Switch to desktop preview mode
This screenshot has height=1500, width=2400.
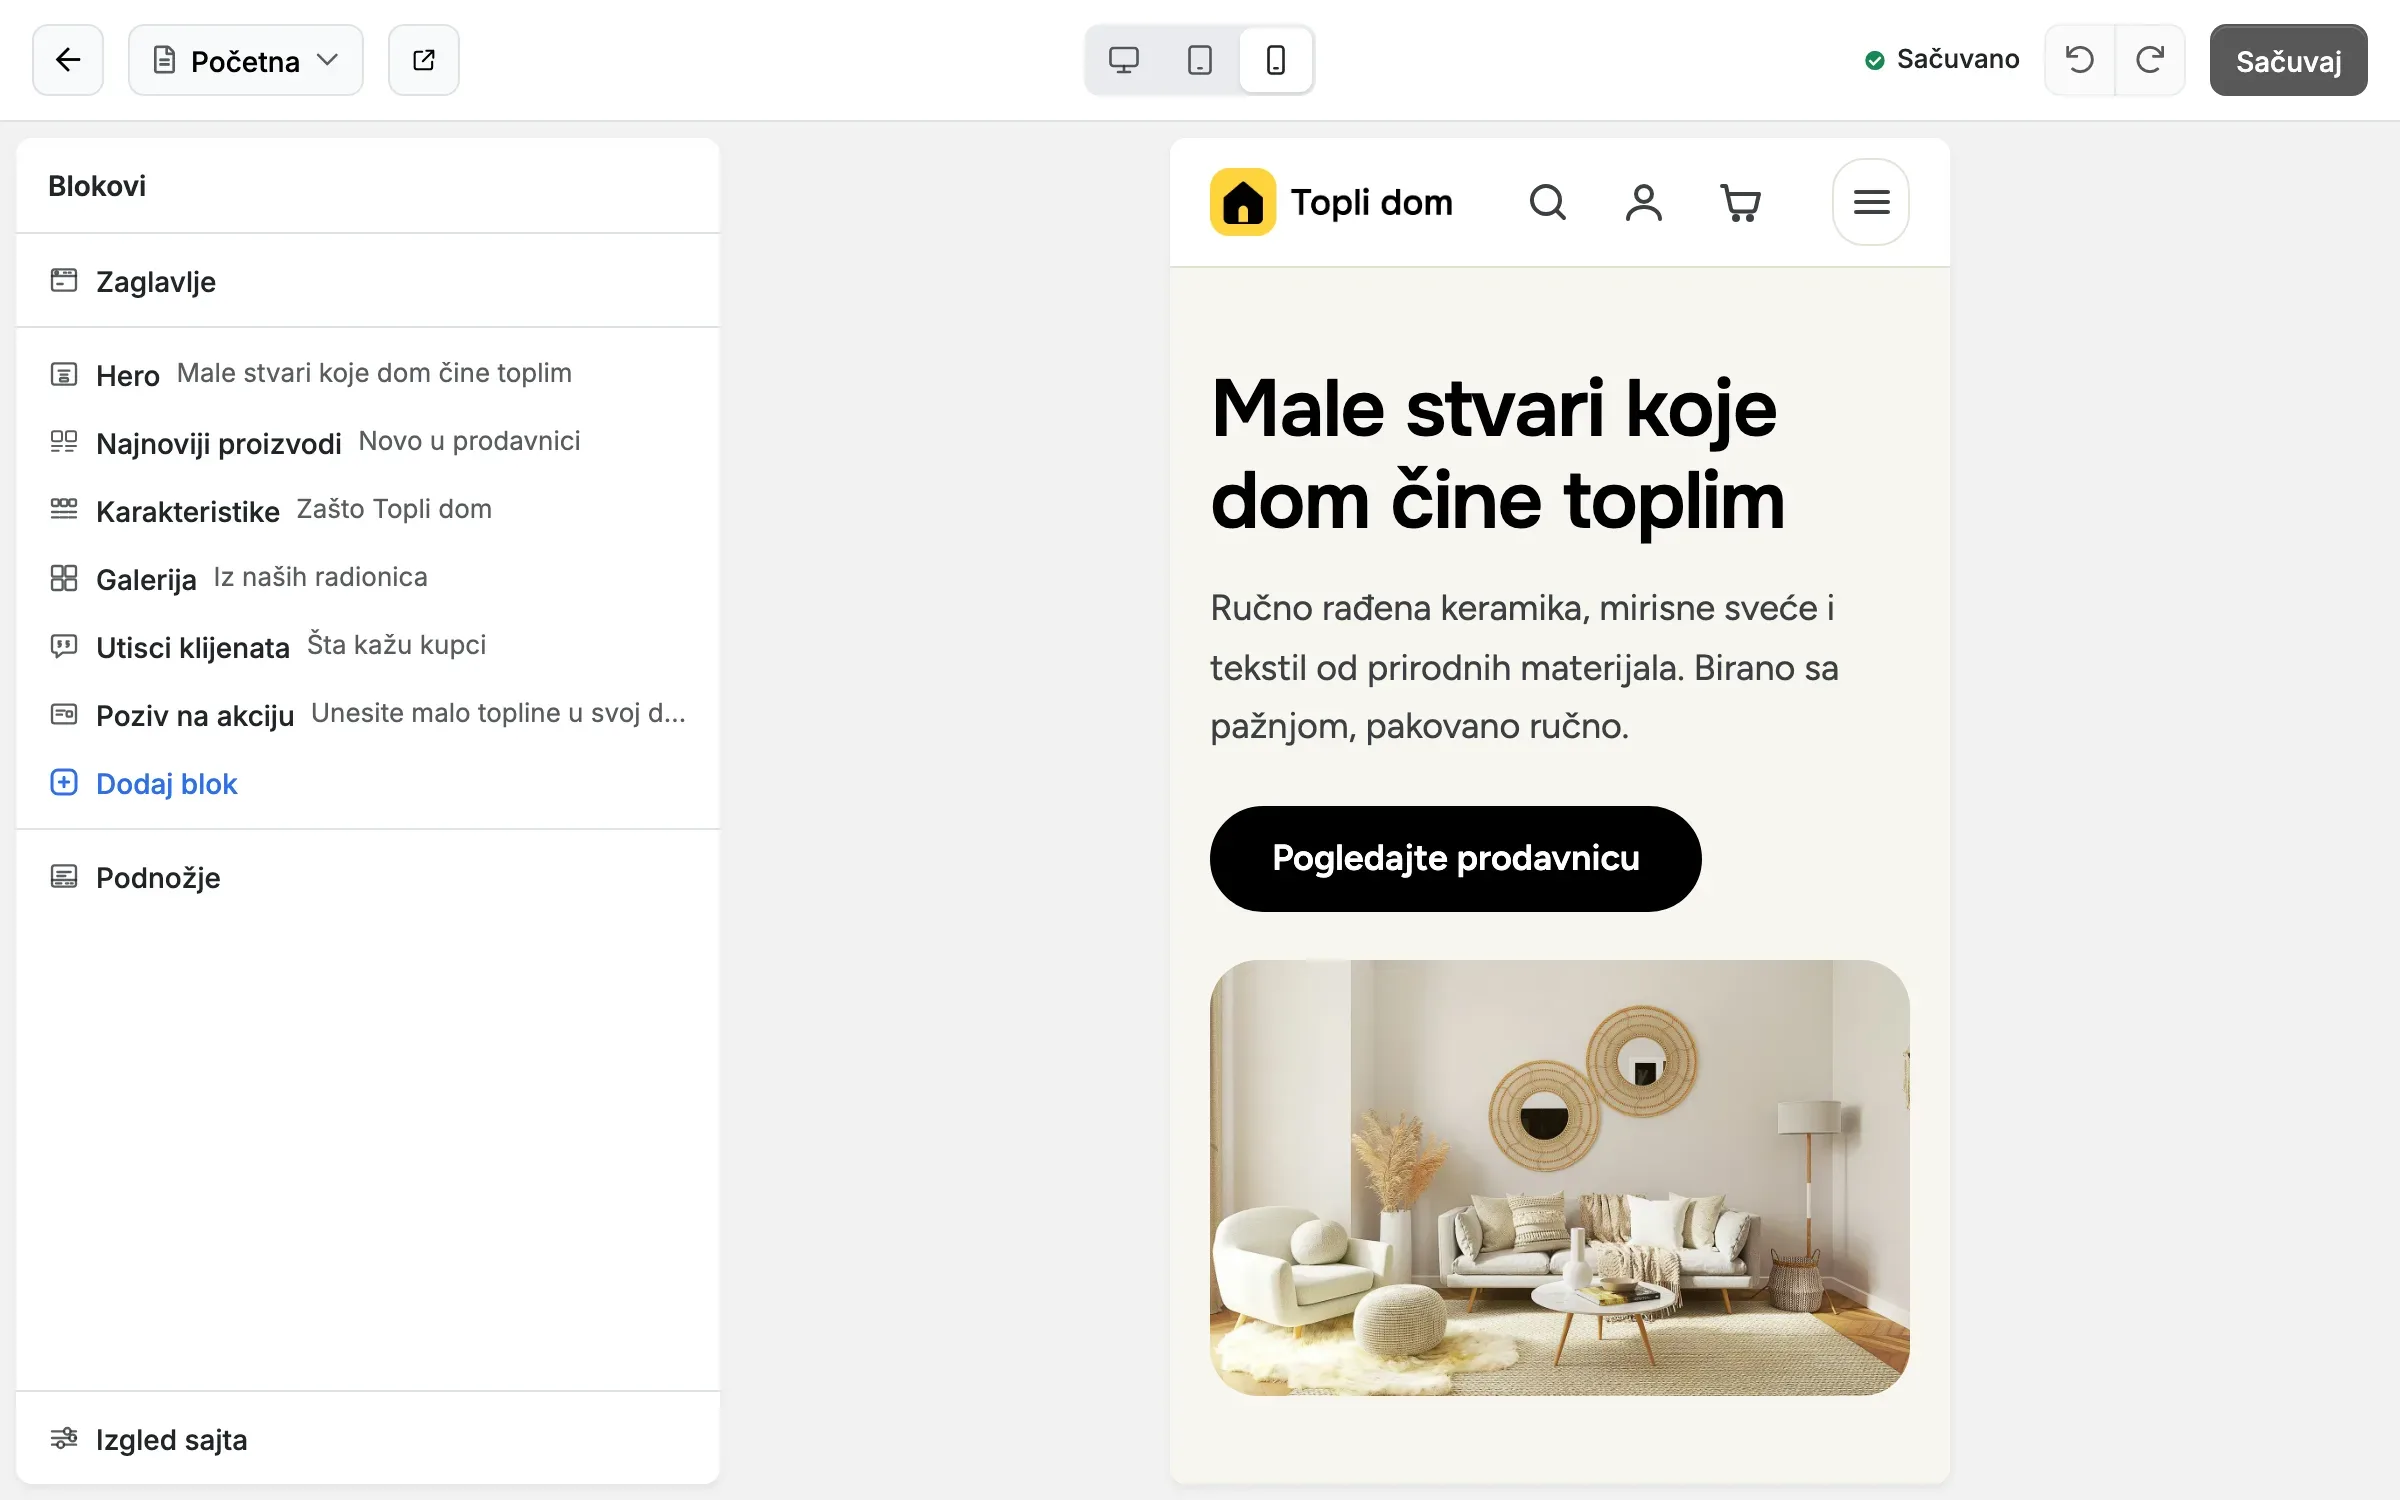1124,60
